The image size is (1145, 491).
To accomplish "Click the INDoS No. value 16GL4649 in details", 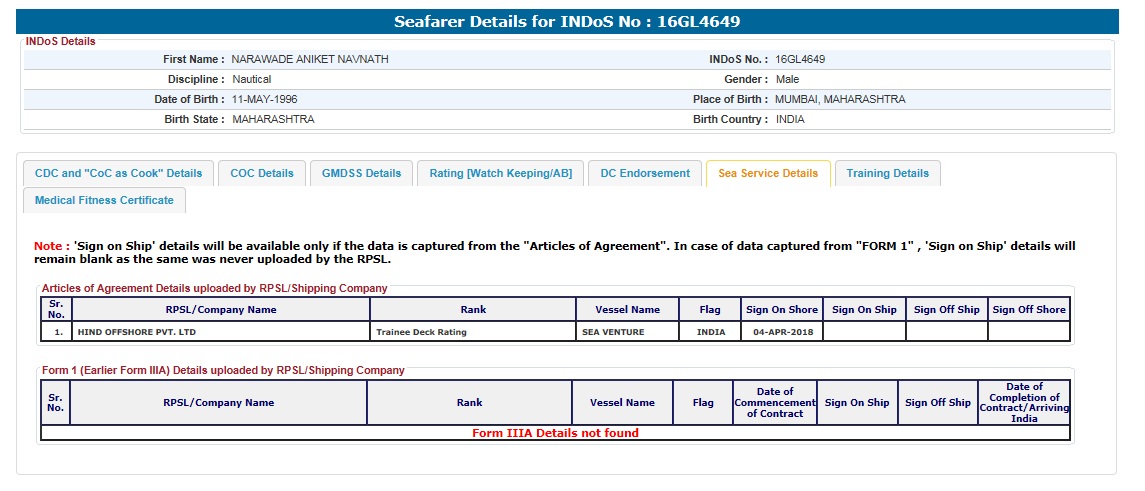I will [800, 60].
